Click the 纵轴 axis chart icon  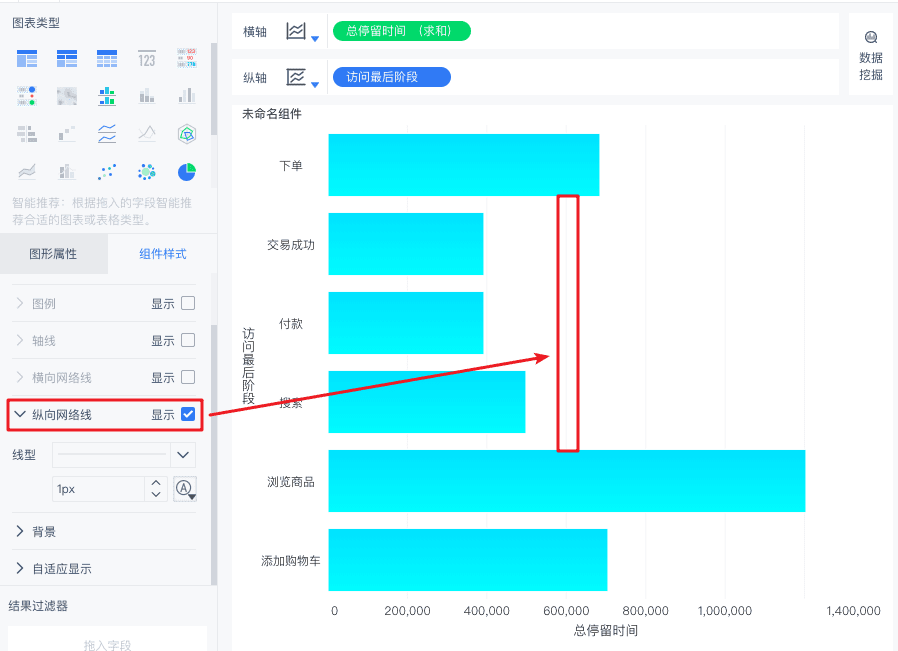click(296, 77)
